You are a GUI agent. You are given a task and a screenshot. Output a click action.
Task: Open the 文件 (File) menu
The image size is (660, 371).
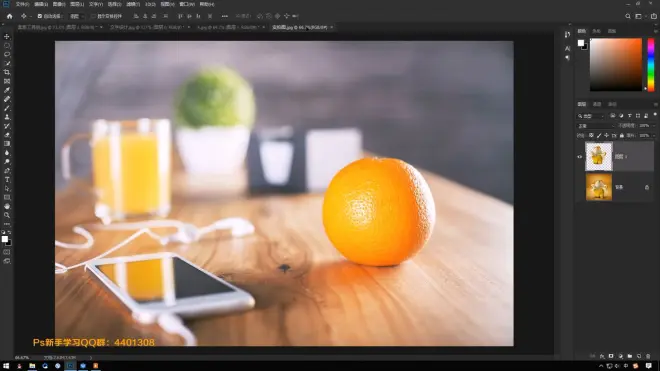[22, 4]
